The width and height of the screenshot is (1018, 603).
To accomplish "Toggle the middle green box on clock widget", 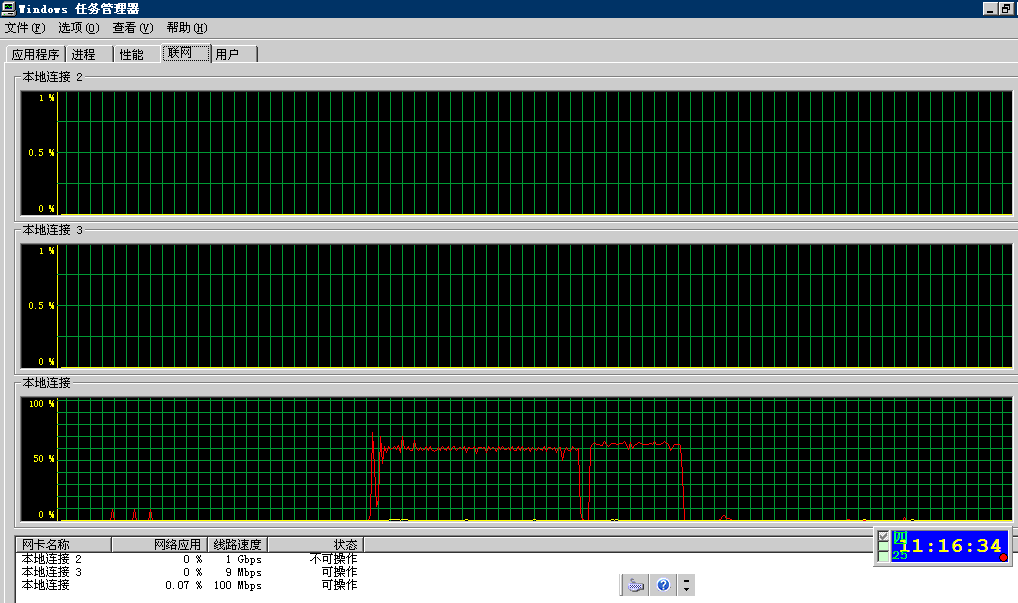I will tap(883, 547).
